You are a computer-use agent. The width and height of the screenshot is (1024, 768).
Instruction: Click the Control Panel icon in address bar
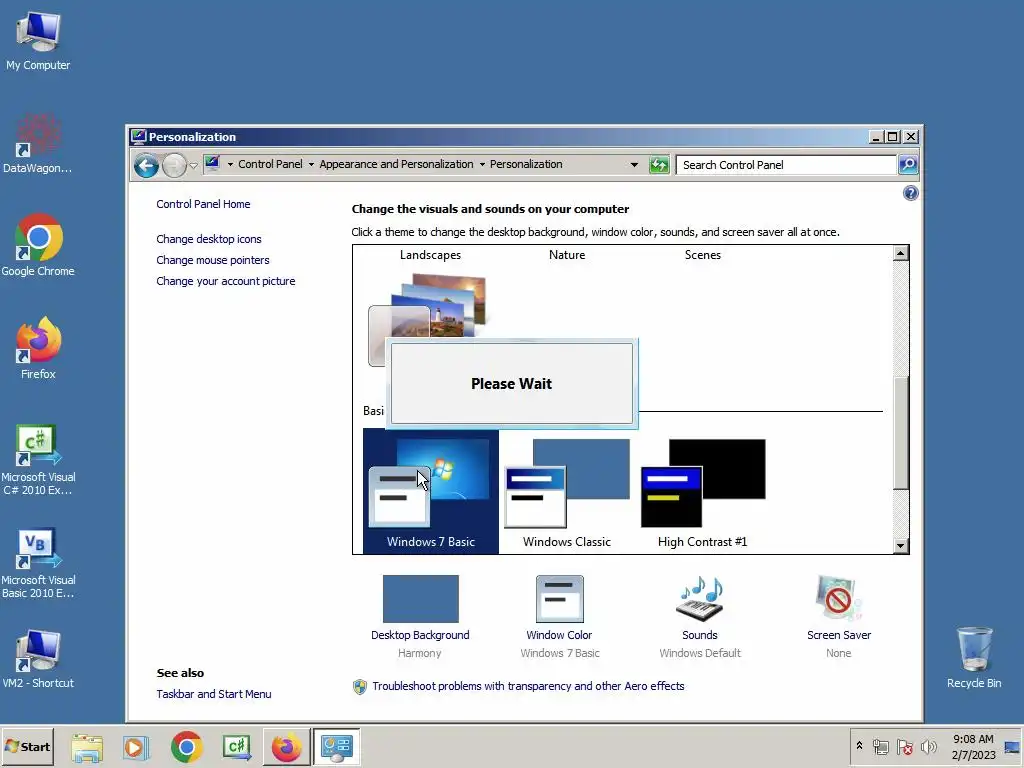[x=212, y=163]
